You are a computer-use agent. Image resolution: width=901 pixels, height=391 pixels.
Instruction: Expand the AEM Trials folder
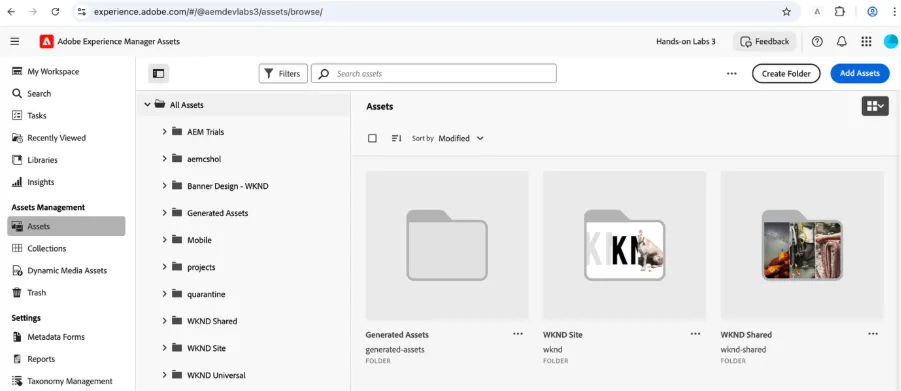pyautogui.click(x=164, y=132)
